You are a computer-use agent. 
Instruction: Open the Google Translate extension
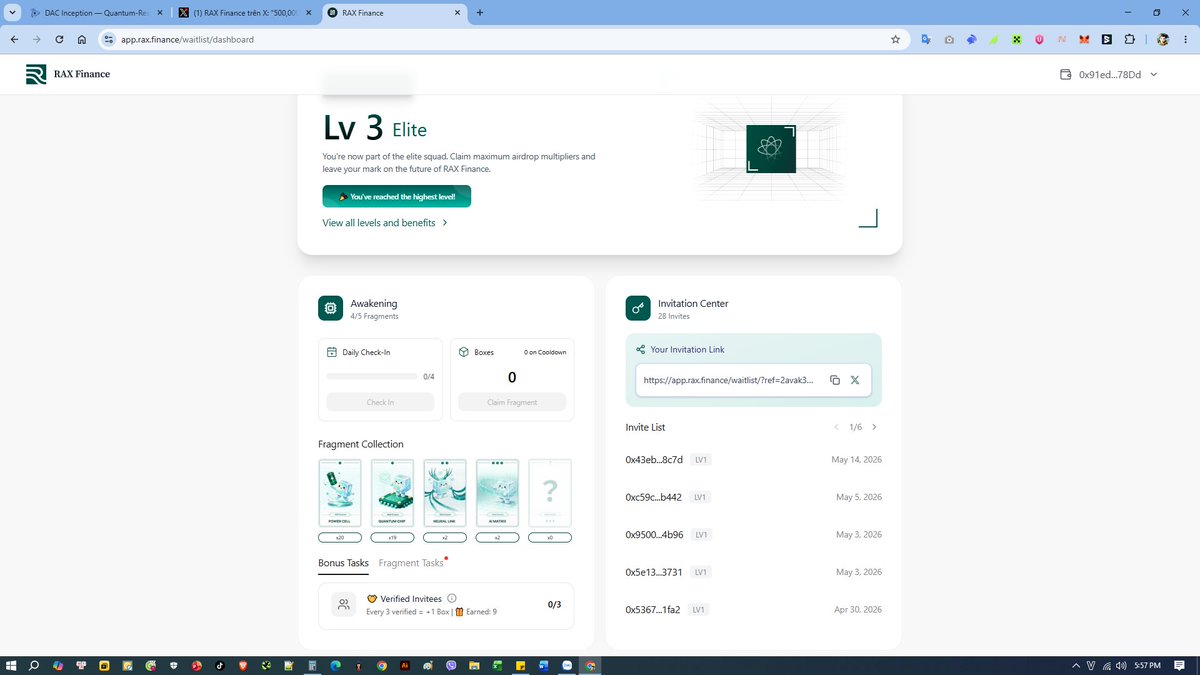[925, 39]
